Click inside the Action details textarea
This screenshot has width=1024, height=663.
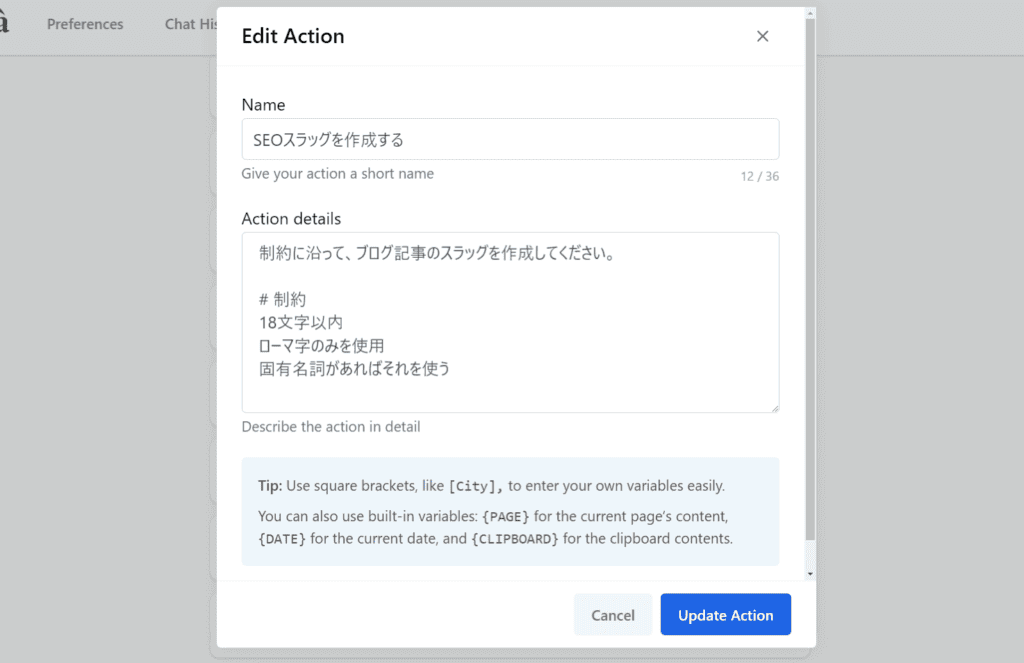[x=510, y=322]
